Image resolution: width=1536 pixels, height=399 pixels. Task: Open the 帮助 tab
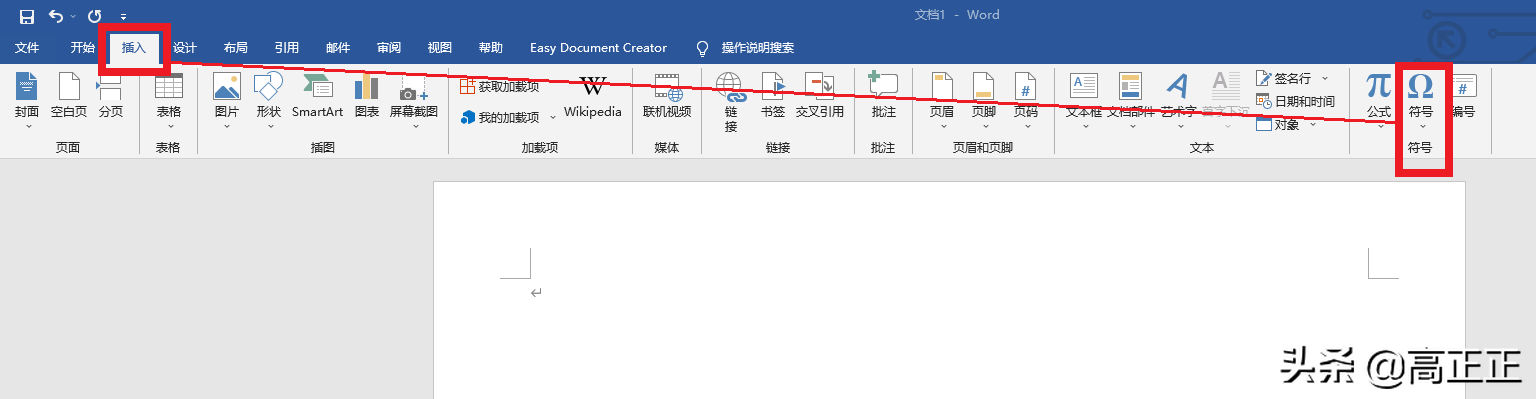click(491, 48)
